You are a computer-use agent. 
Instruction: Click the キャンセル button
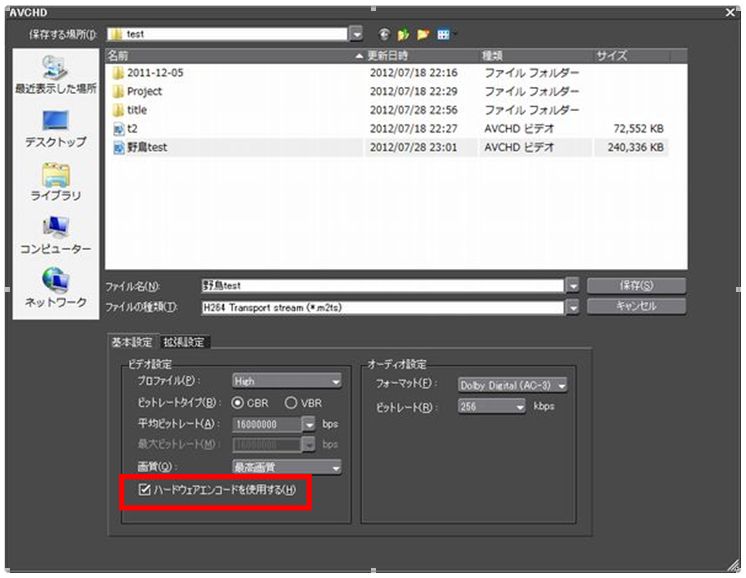pos(636,306)
